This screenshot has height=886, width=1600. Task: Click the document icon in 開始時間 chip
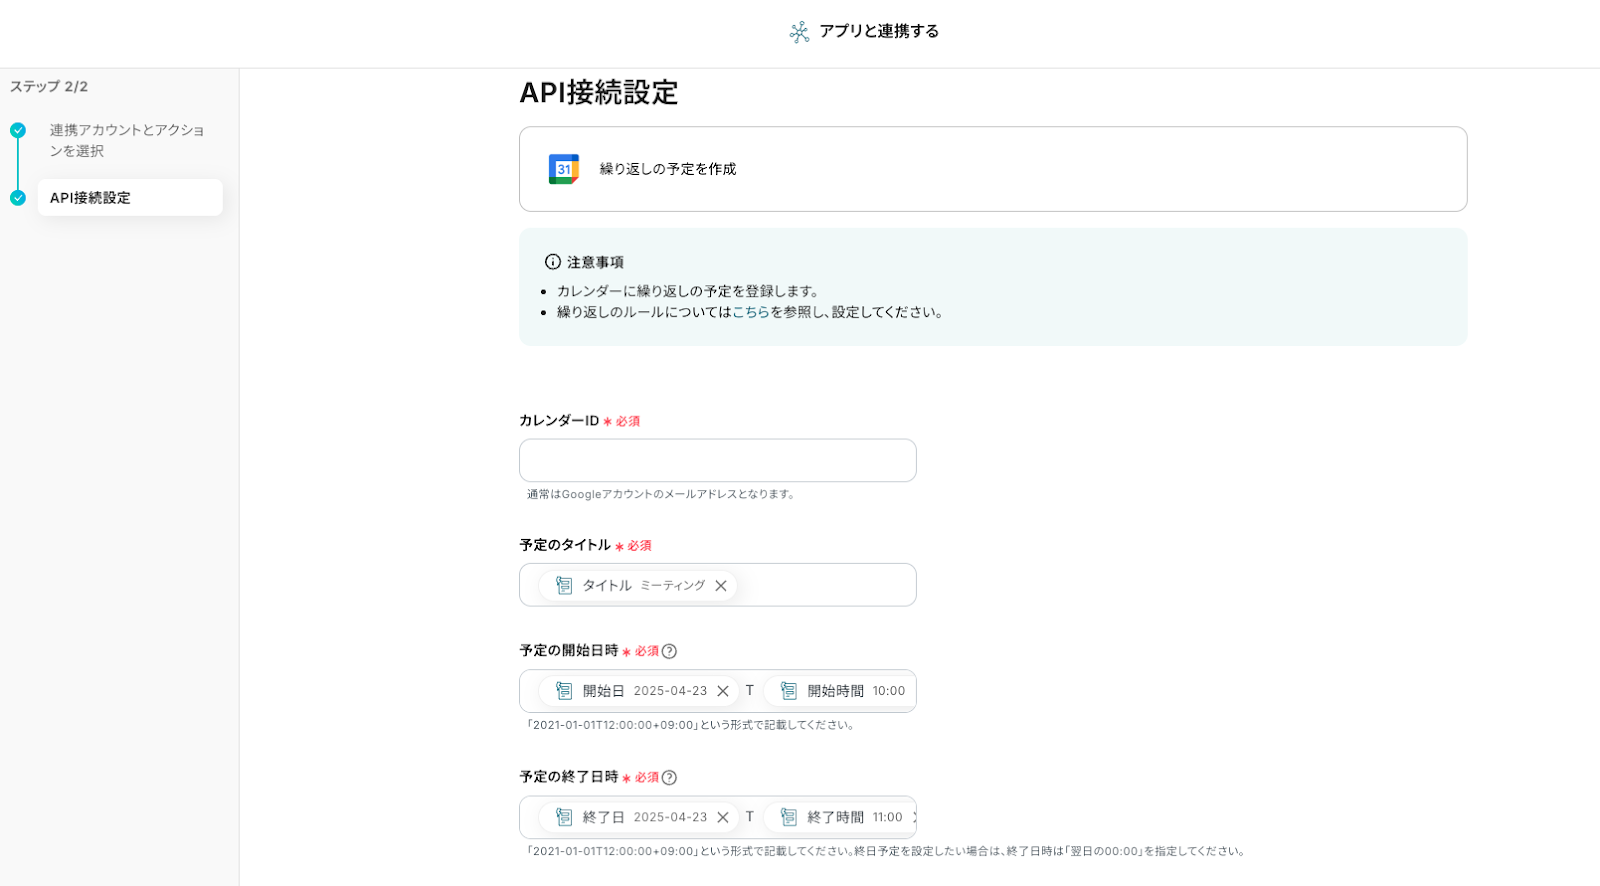pyautogui.click(x=789, y=691)
